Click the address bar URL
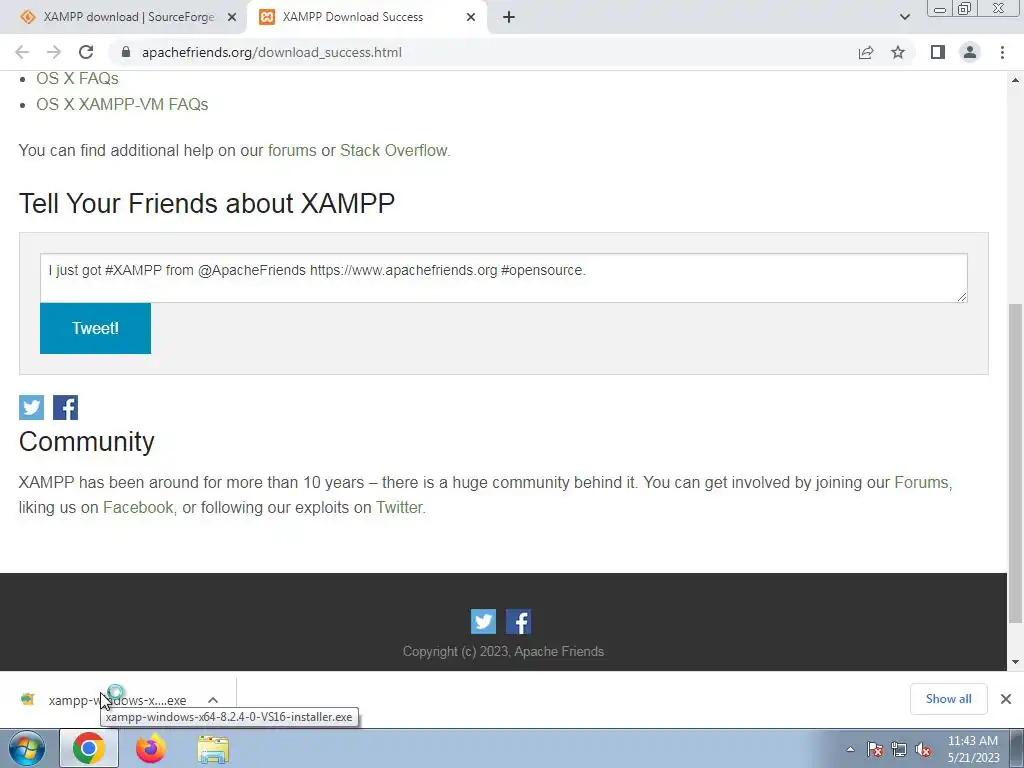 [x=272, y=52]
